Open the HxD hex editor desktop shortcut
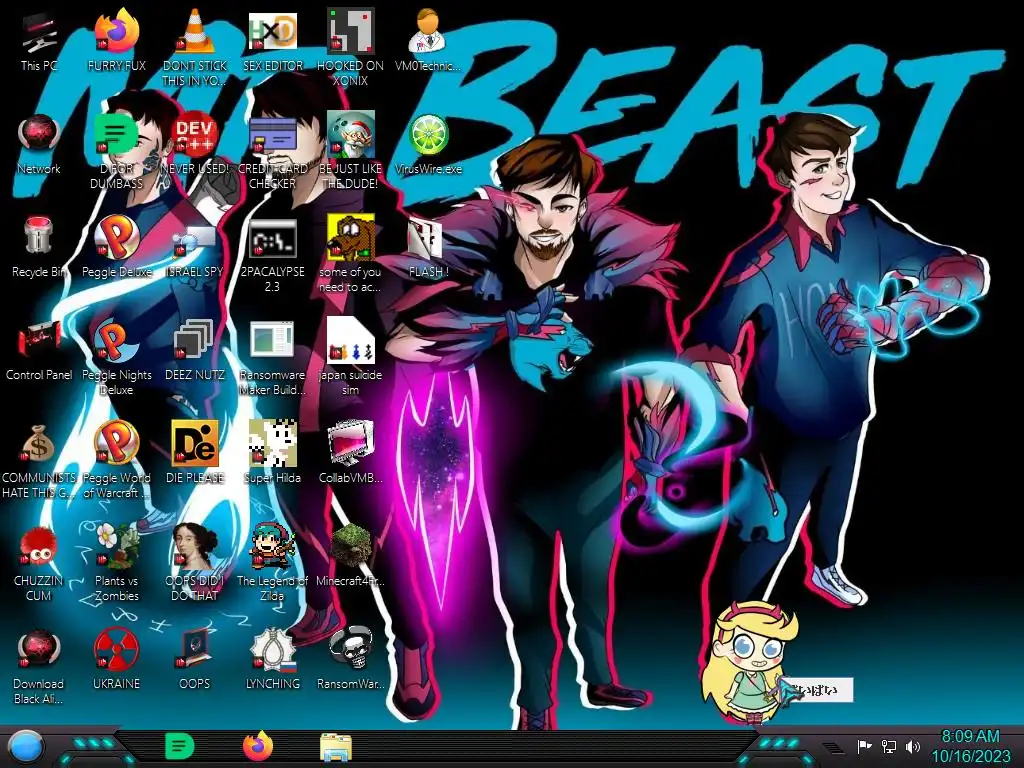The image size is (1024, 768). (272, 40)
